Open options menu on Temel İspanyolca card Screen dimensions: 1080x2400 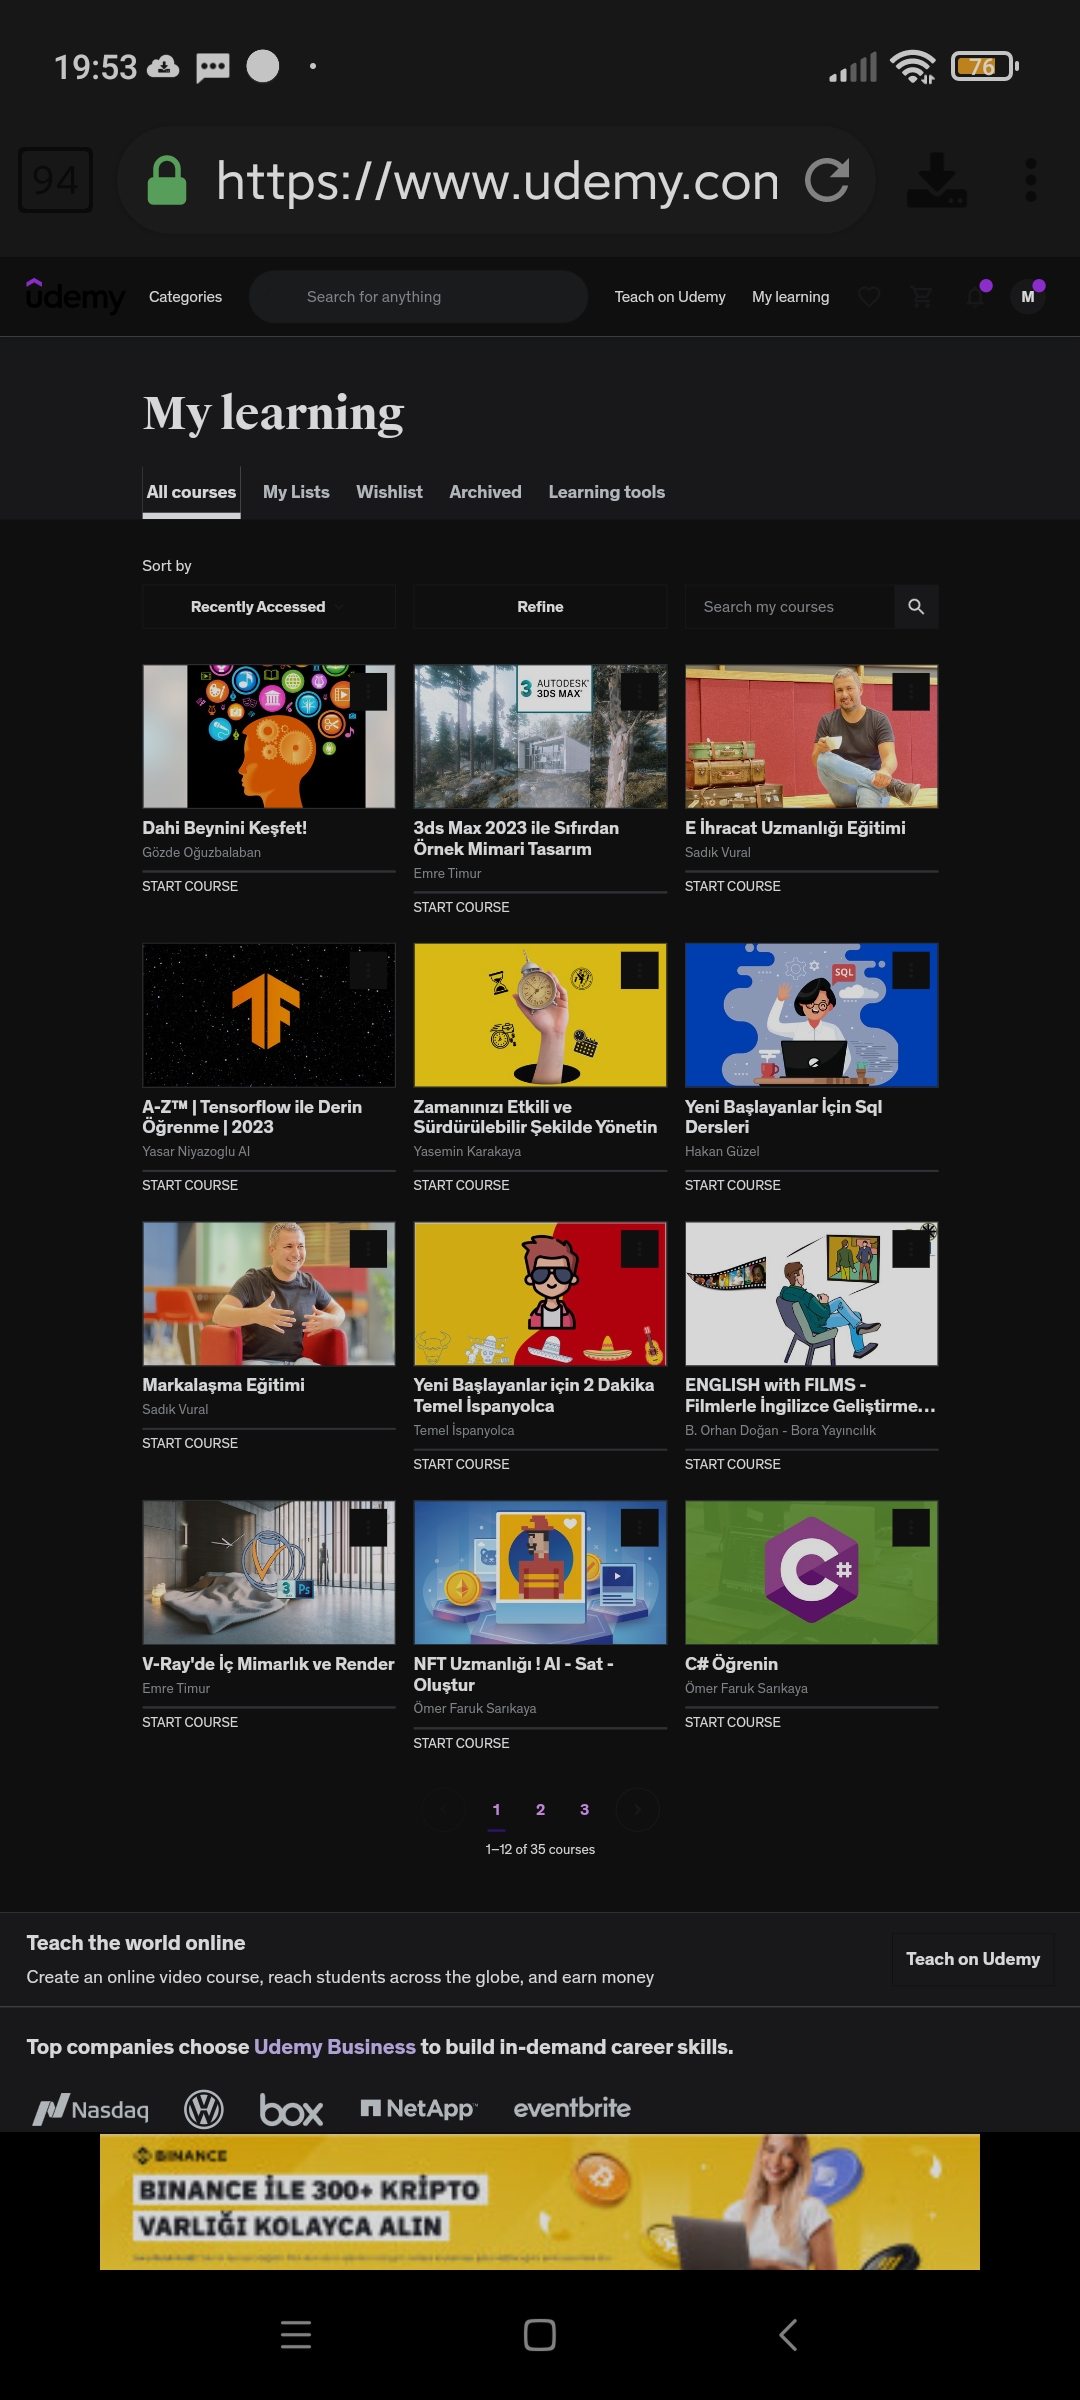(640, 1248)
